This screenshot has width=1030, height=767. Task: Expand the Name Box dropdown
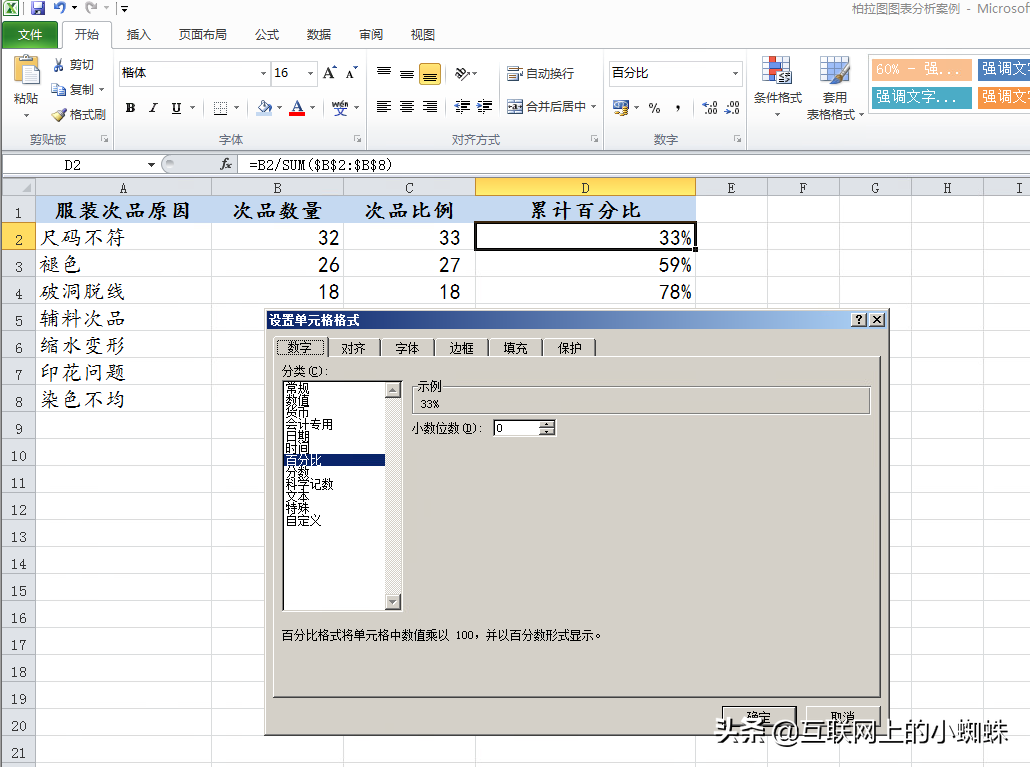tap(151, 165)
